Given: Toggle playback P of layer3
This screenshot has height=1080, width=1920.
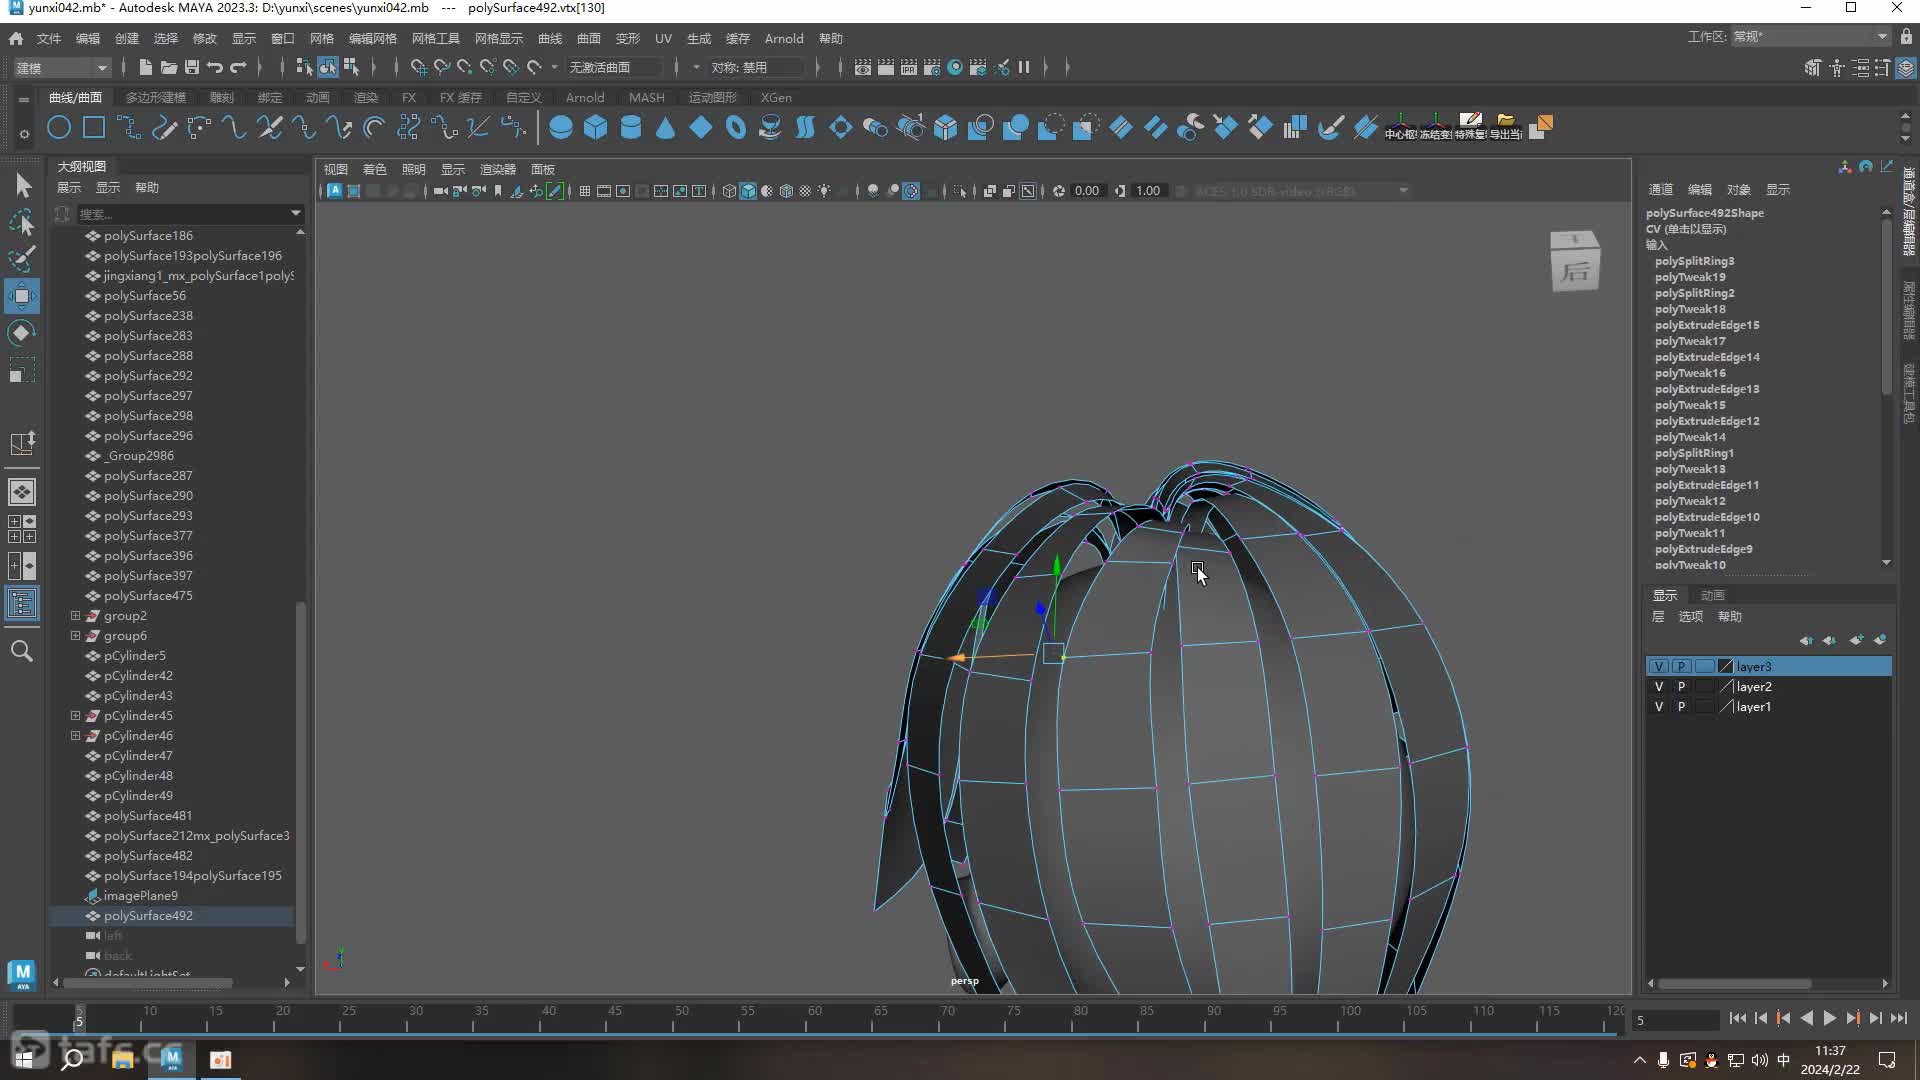Looking at the screenshot, I should [1682, 667].
